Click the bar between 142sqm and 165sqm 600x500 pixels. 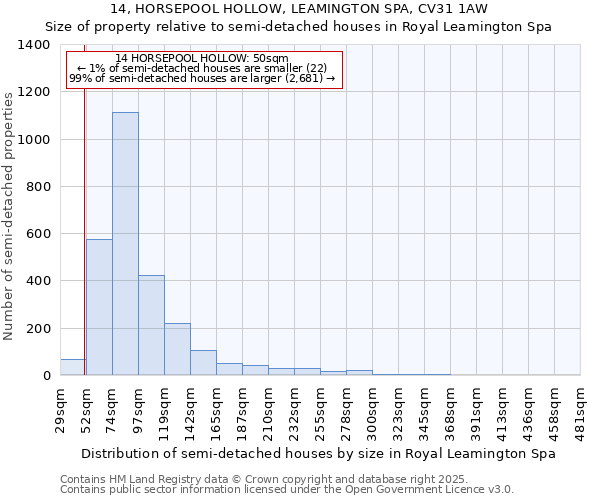203,363
